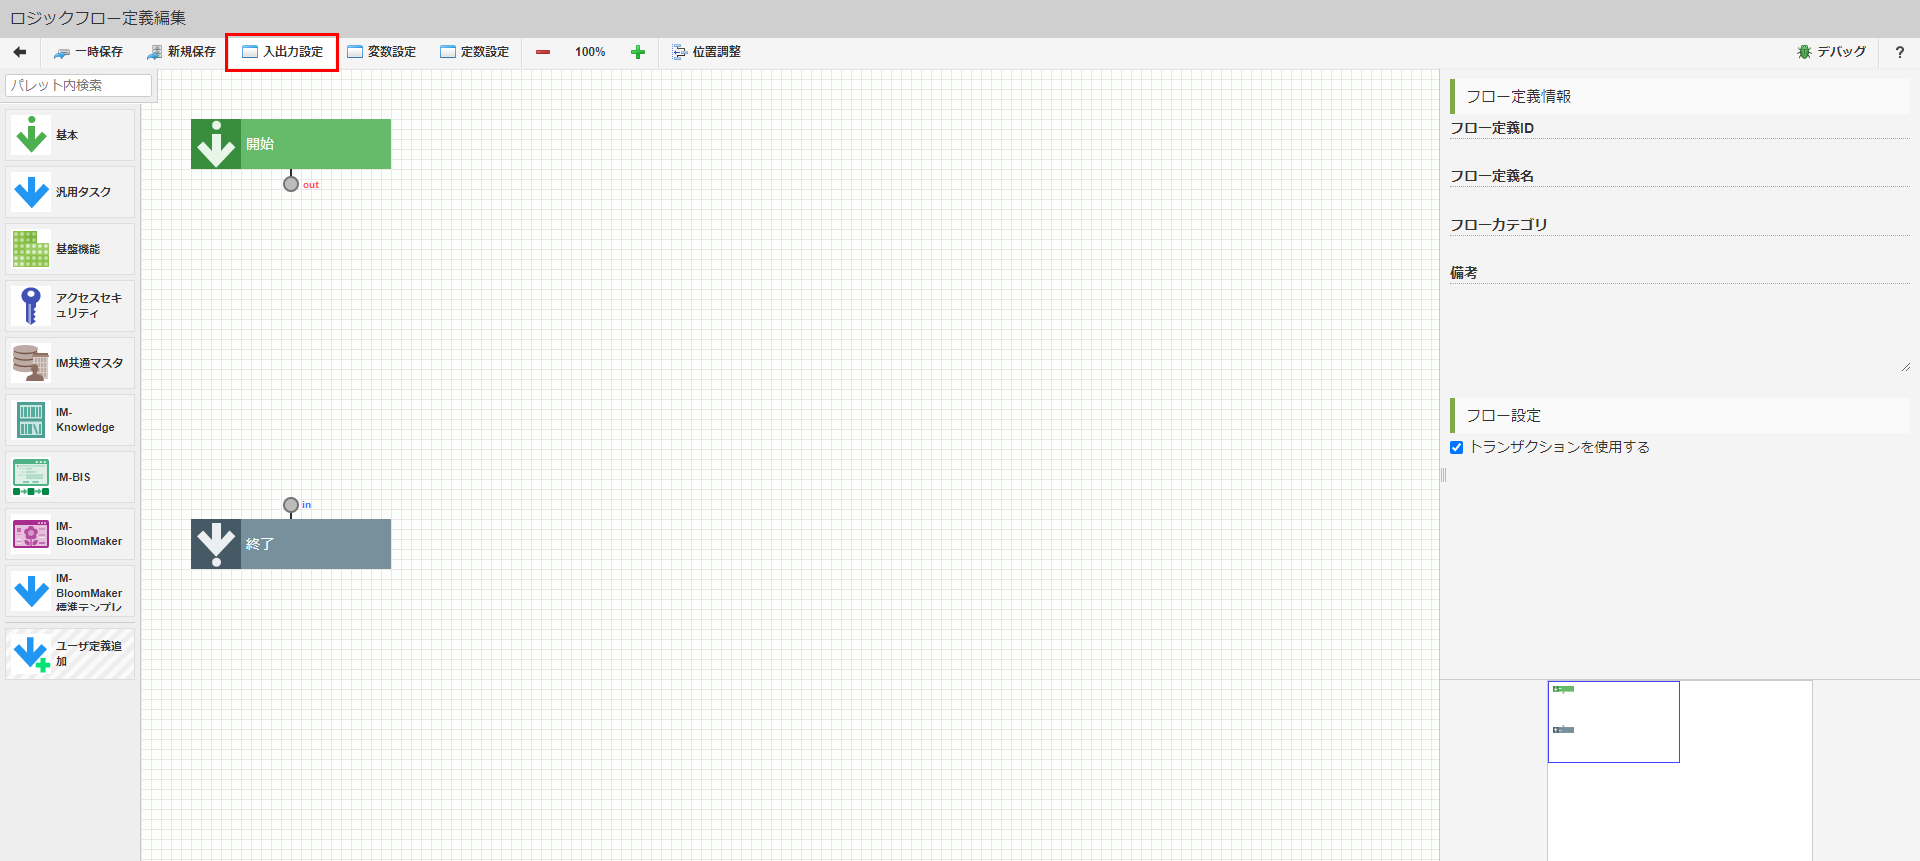
Task: Expand the 汎用タスク palette category
Action: pyautogui.click(x=70, y=192)
